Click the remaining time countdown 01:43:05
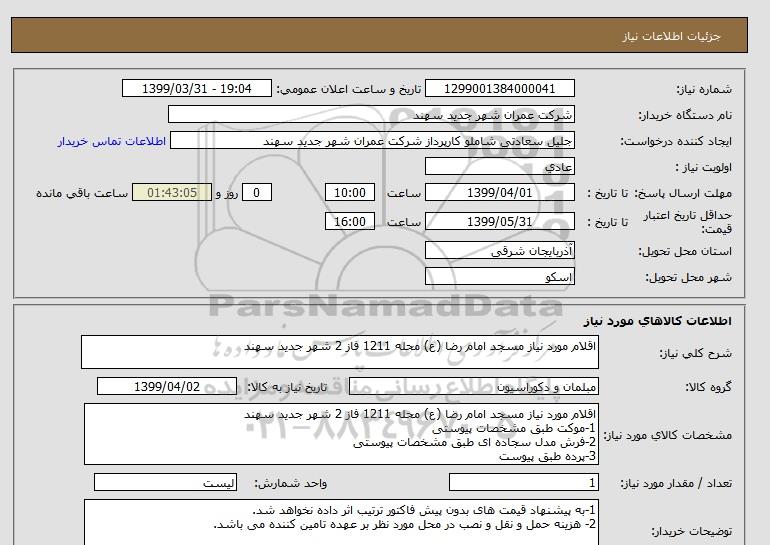The width and height of the screenshot is (770, 545). [172, 192]
